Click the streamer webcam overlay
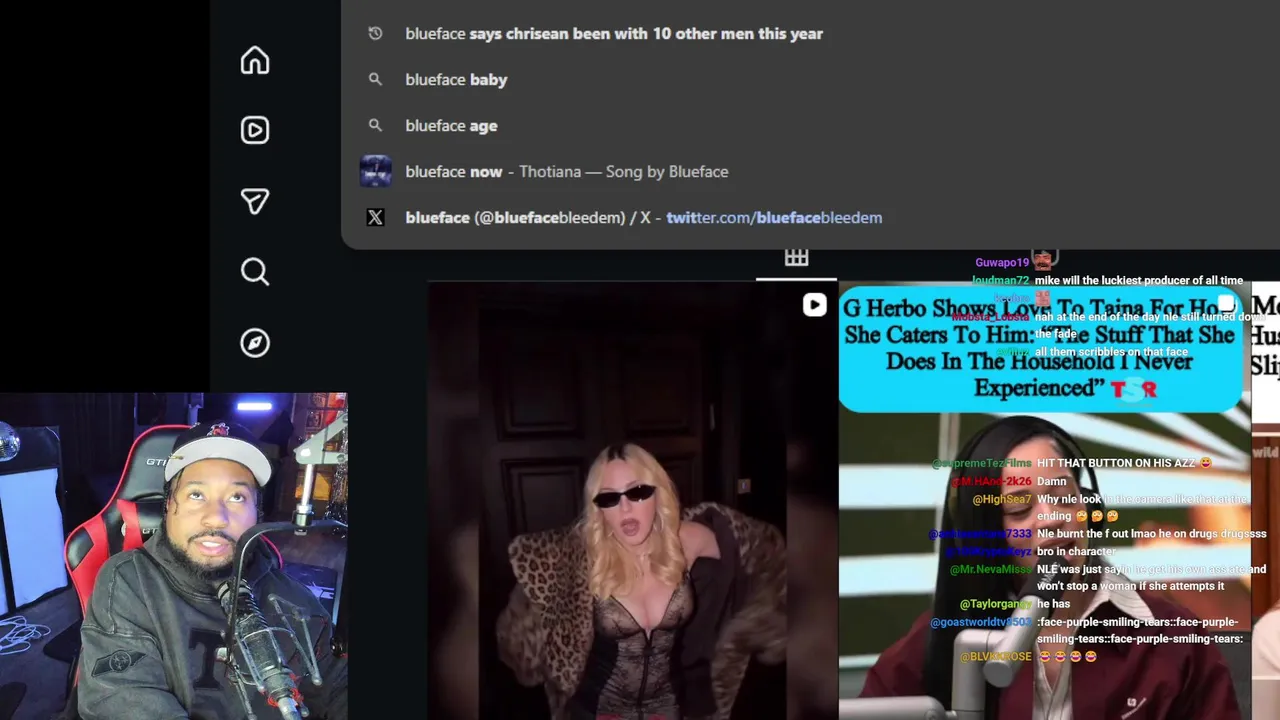 (174, 556)
